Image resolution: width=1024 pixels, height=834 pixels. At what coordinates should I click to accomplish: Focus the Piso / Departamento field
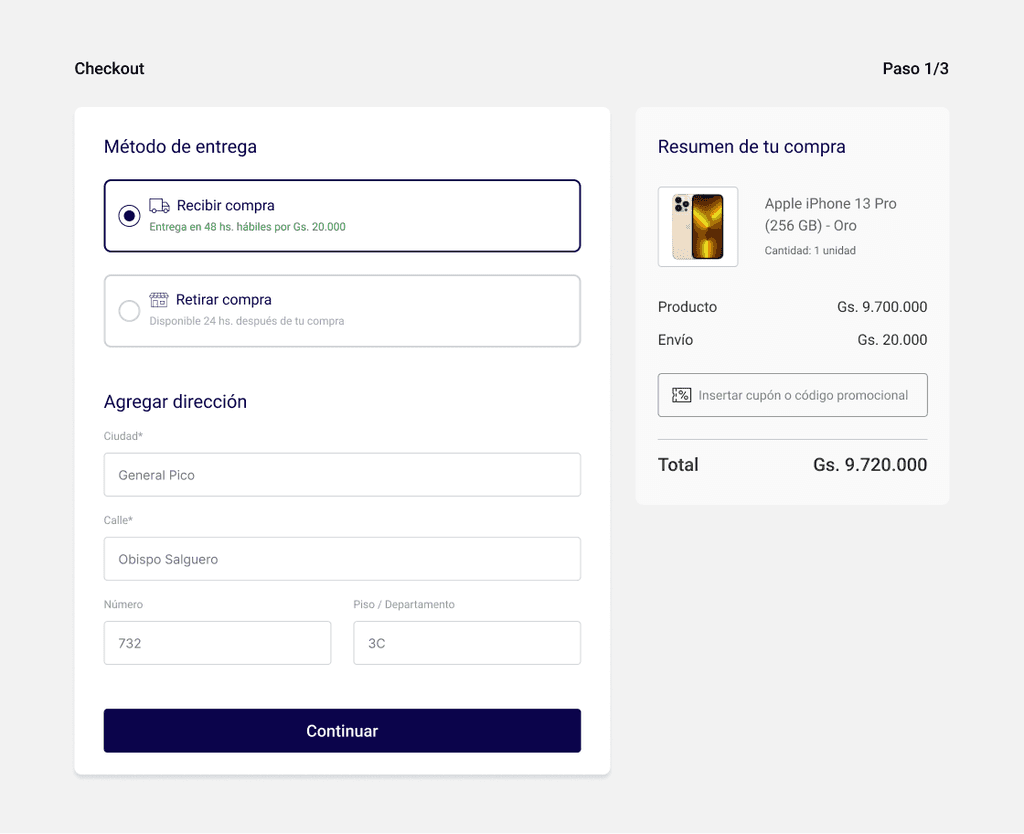pyautogui.click(x=467, y=643)
